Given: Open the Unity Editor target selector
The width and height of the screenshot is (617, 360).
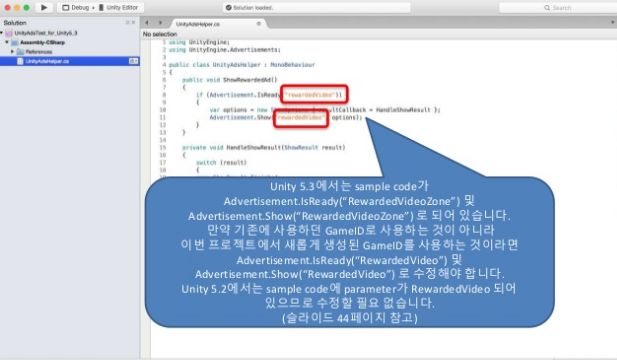Looking at the screenshot, I should tap(118, 7).
